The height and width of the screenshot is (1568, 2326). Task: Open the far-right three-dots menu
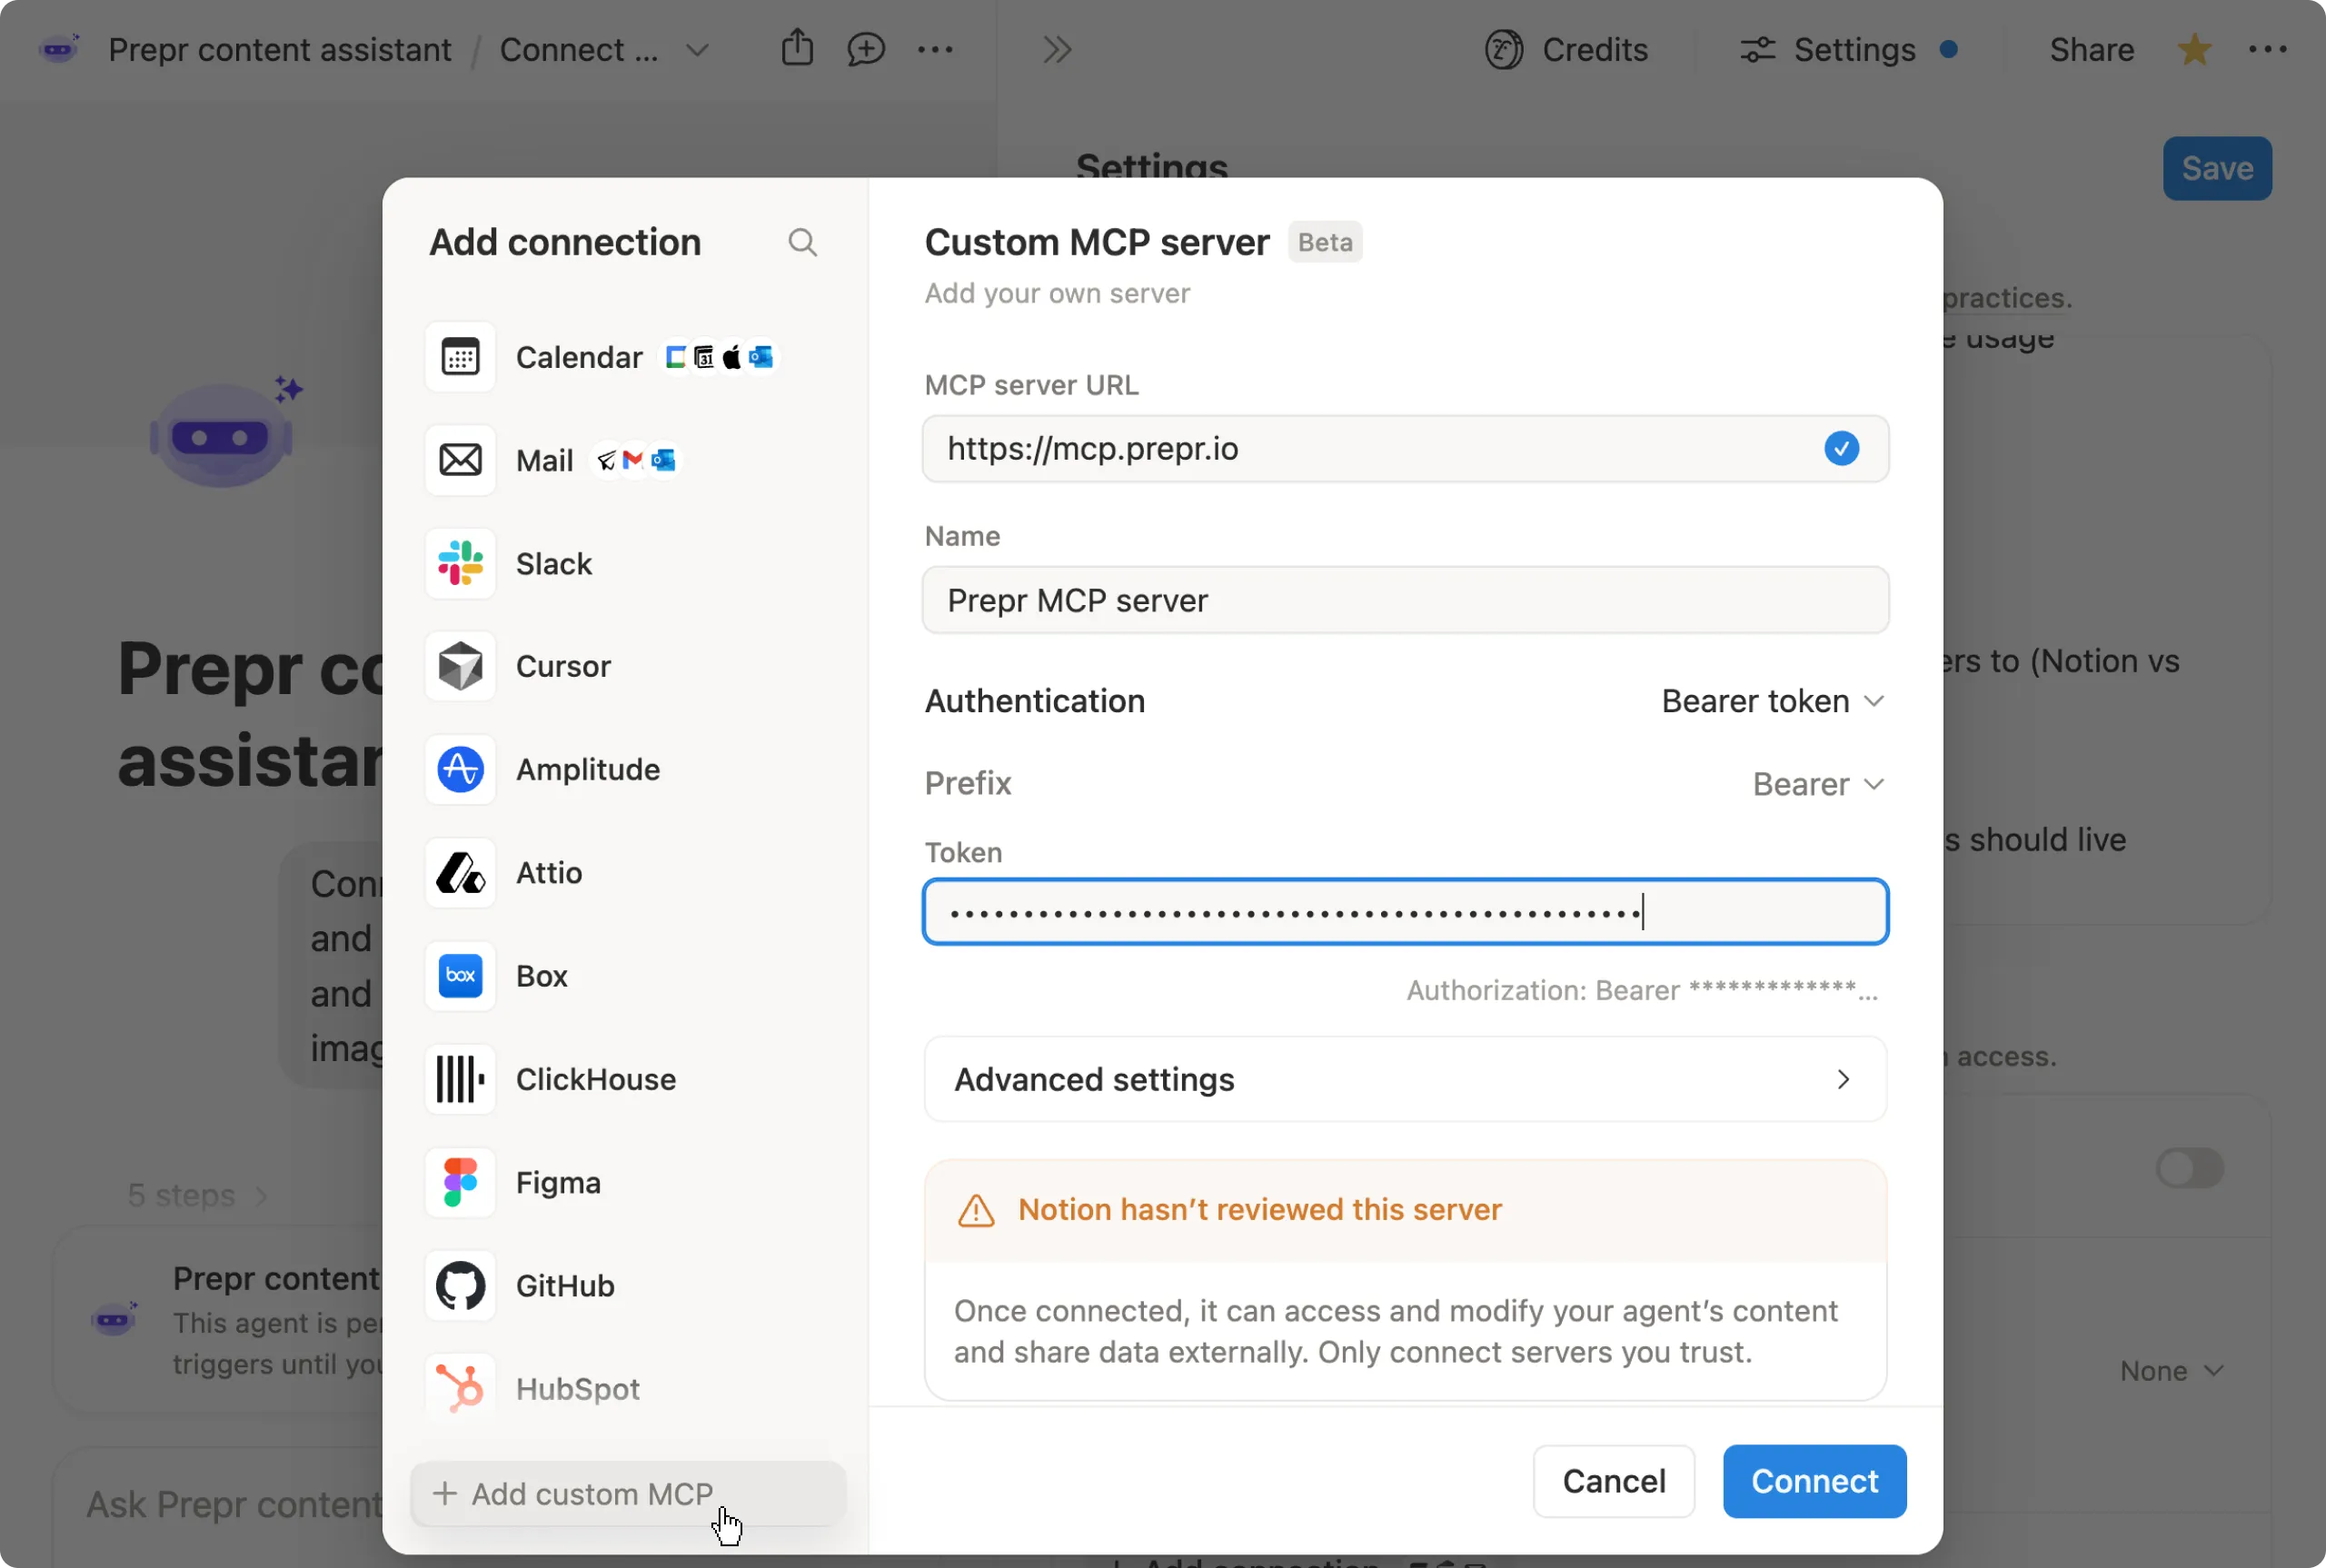[x=2267, y=49]
